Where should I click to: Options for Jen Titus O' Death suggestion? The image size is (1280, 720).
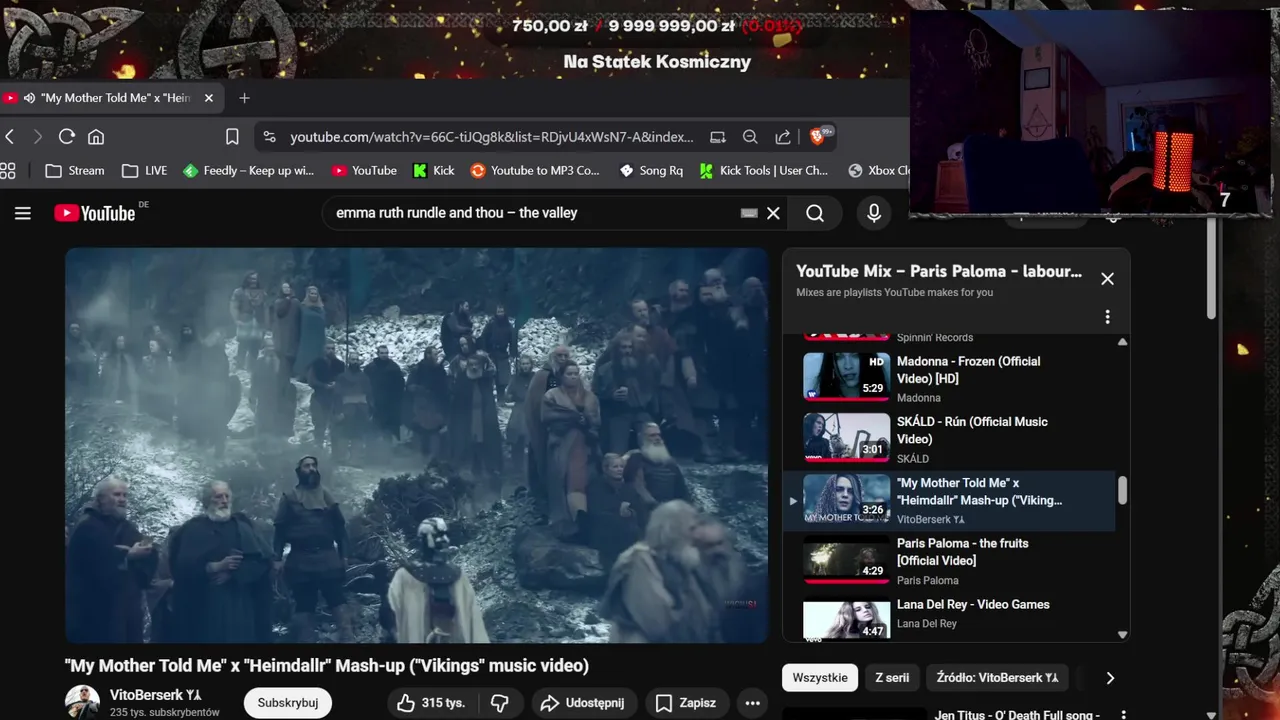(x=1122, y=714)
